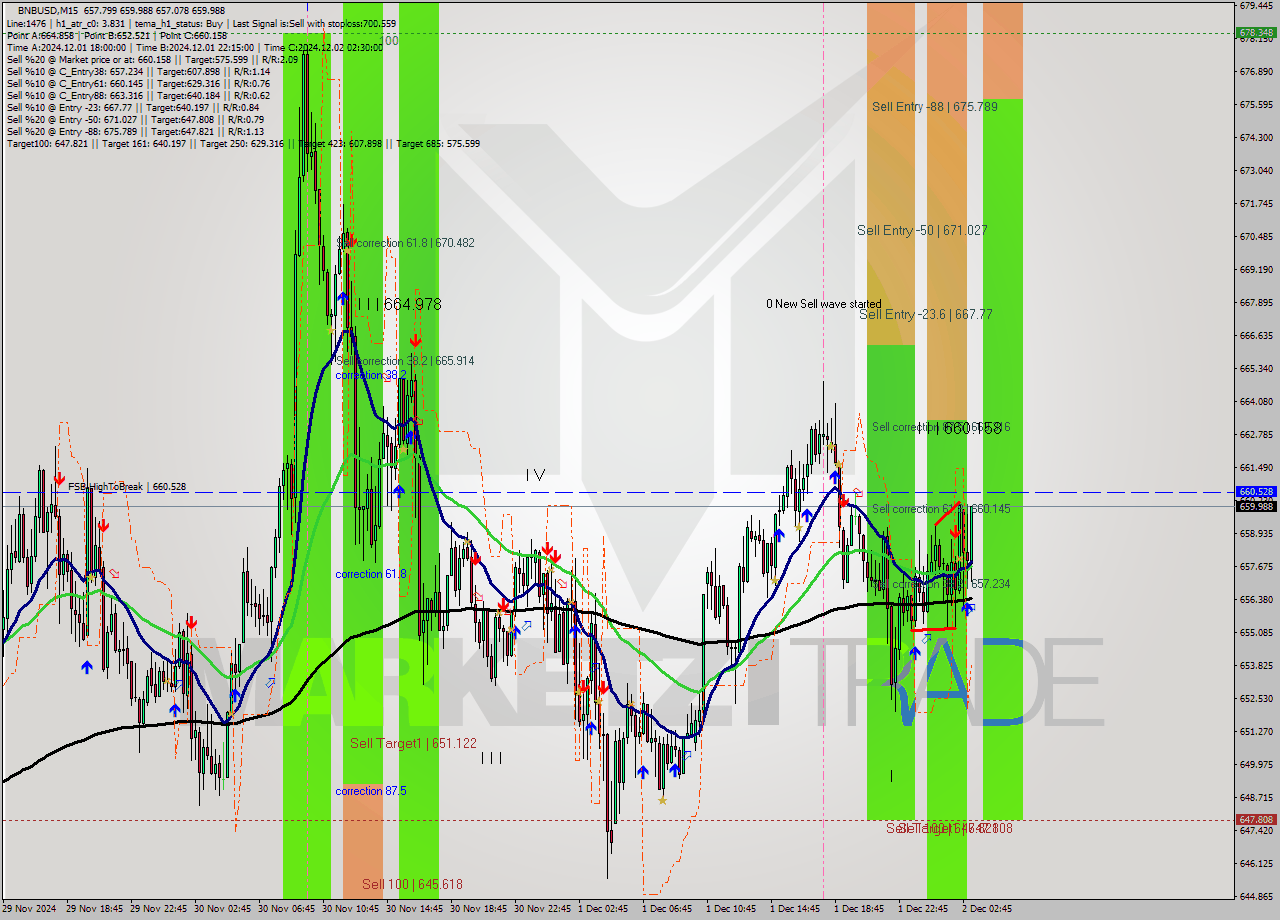Click the '1 Dec 10:45' time axis label
The width and height of the screenshot is (1280, 920).
(731, 909)
